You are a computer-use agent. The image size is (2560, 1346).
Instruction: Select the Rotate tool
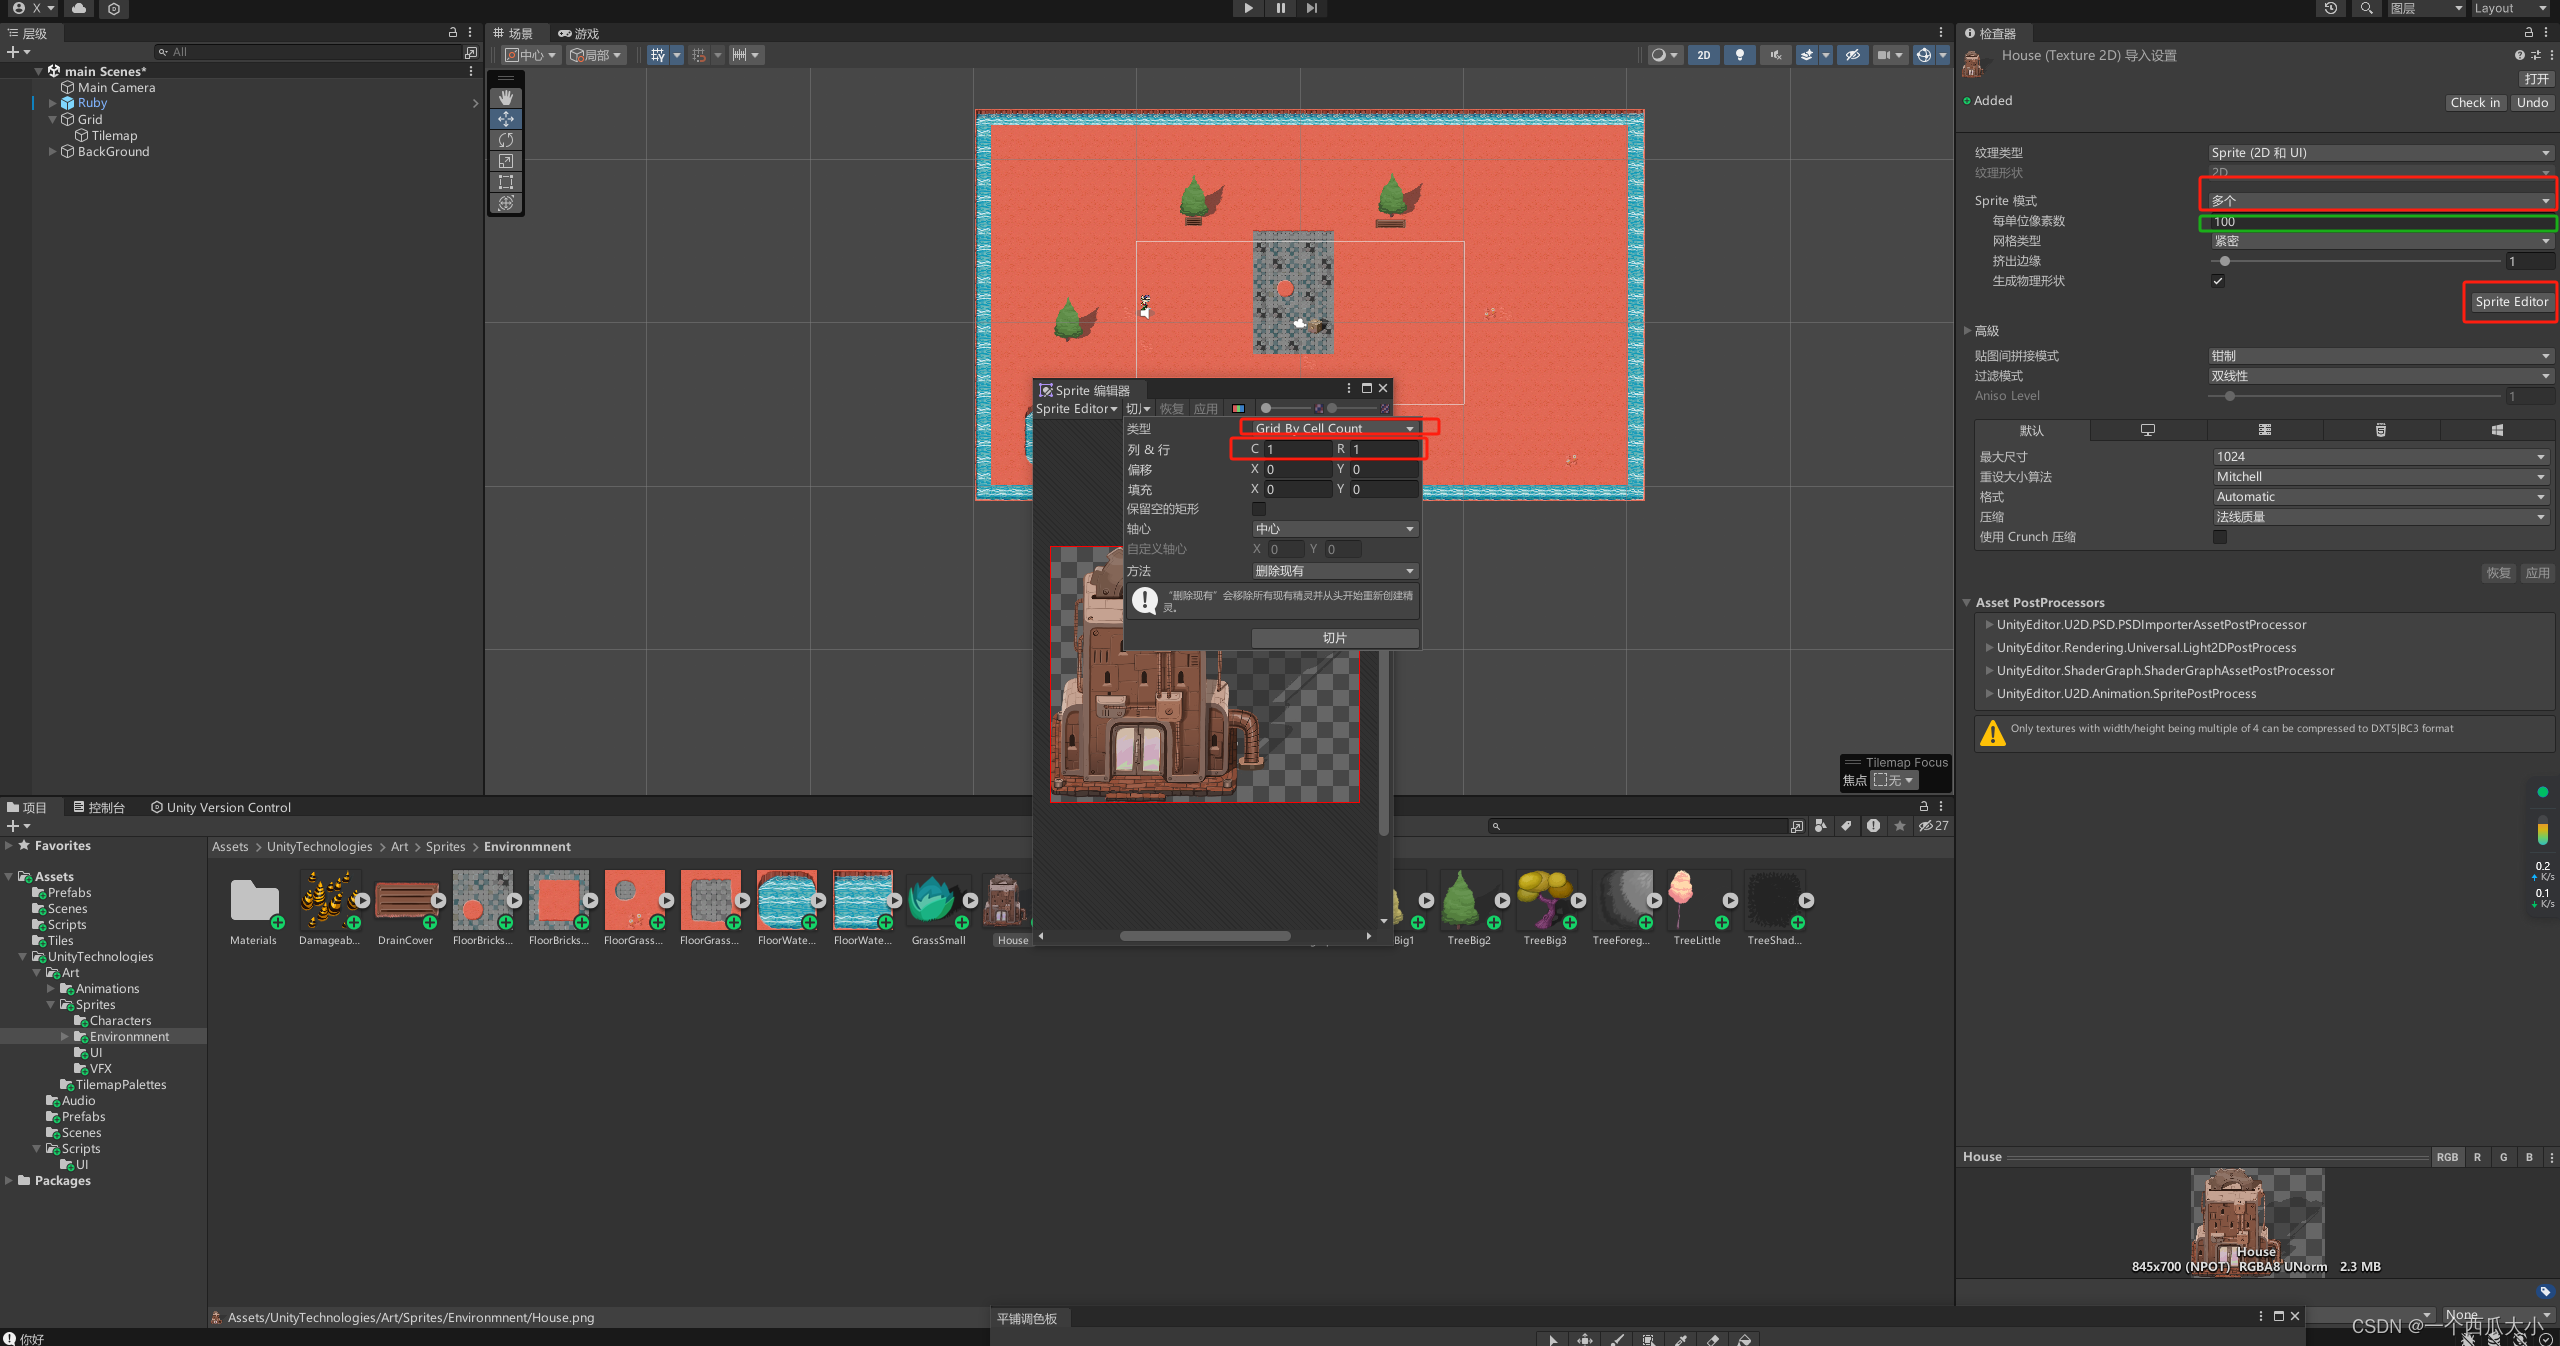[506, 140]
